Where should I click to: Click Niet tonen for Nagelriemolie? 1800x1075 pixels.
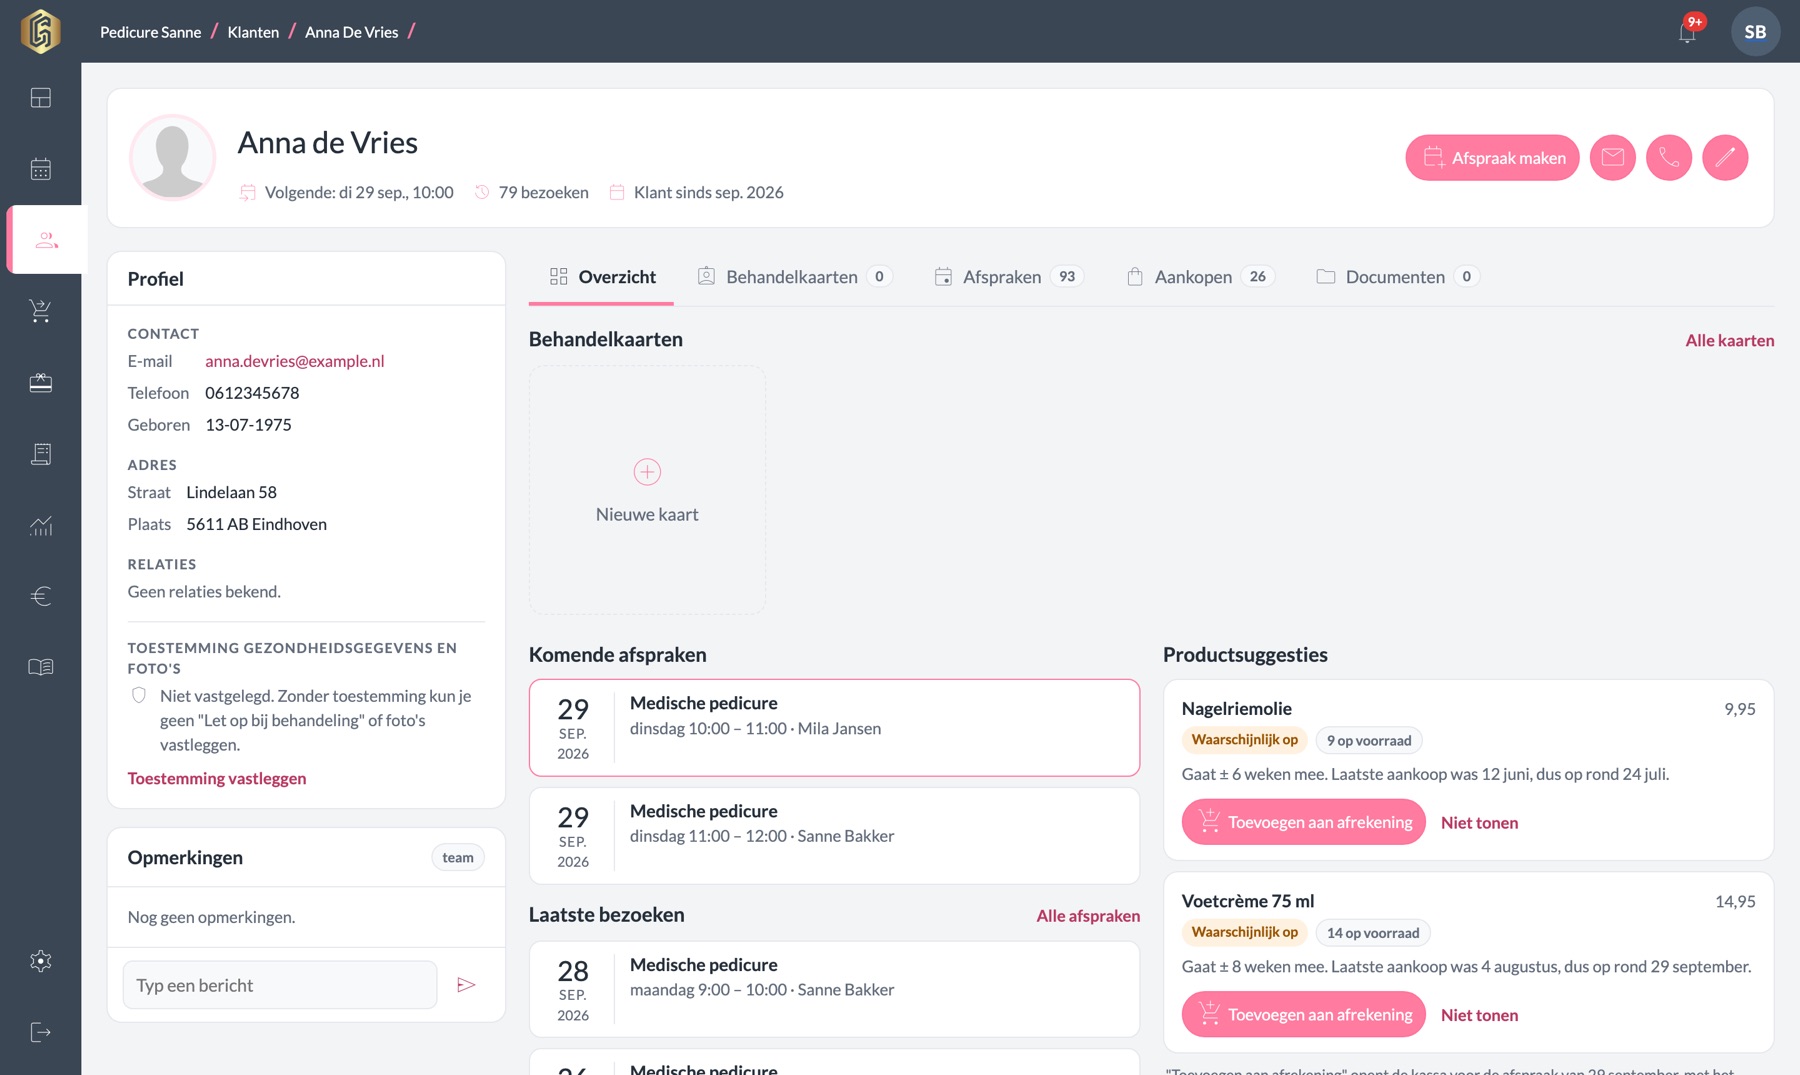[1479, 823]
